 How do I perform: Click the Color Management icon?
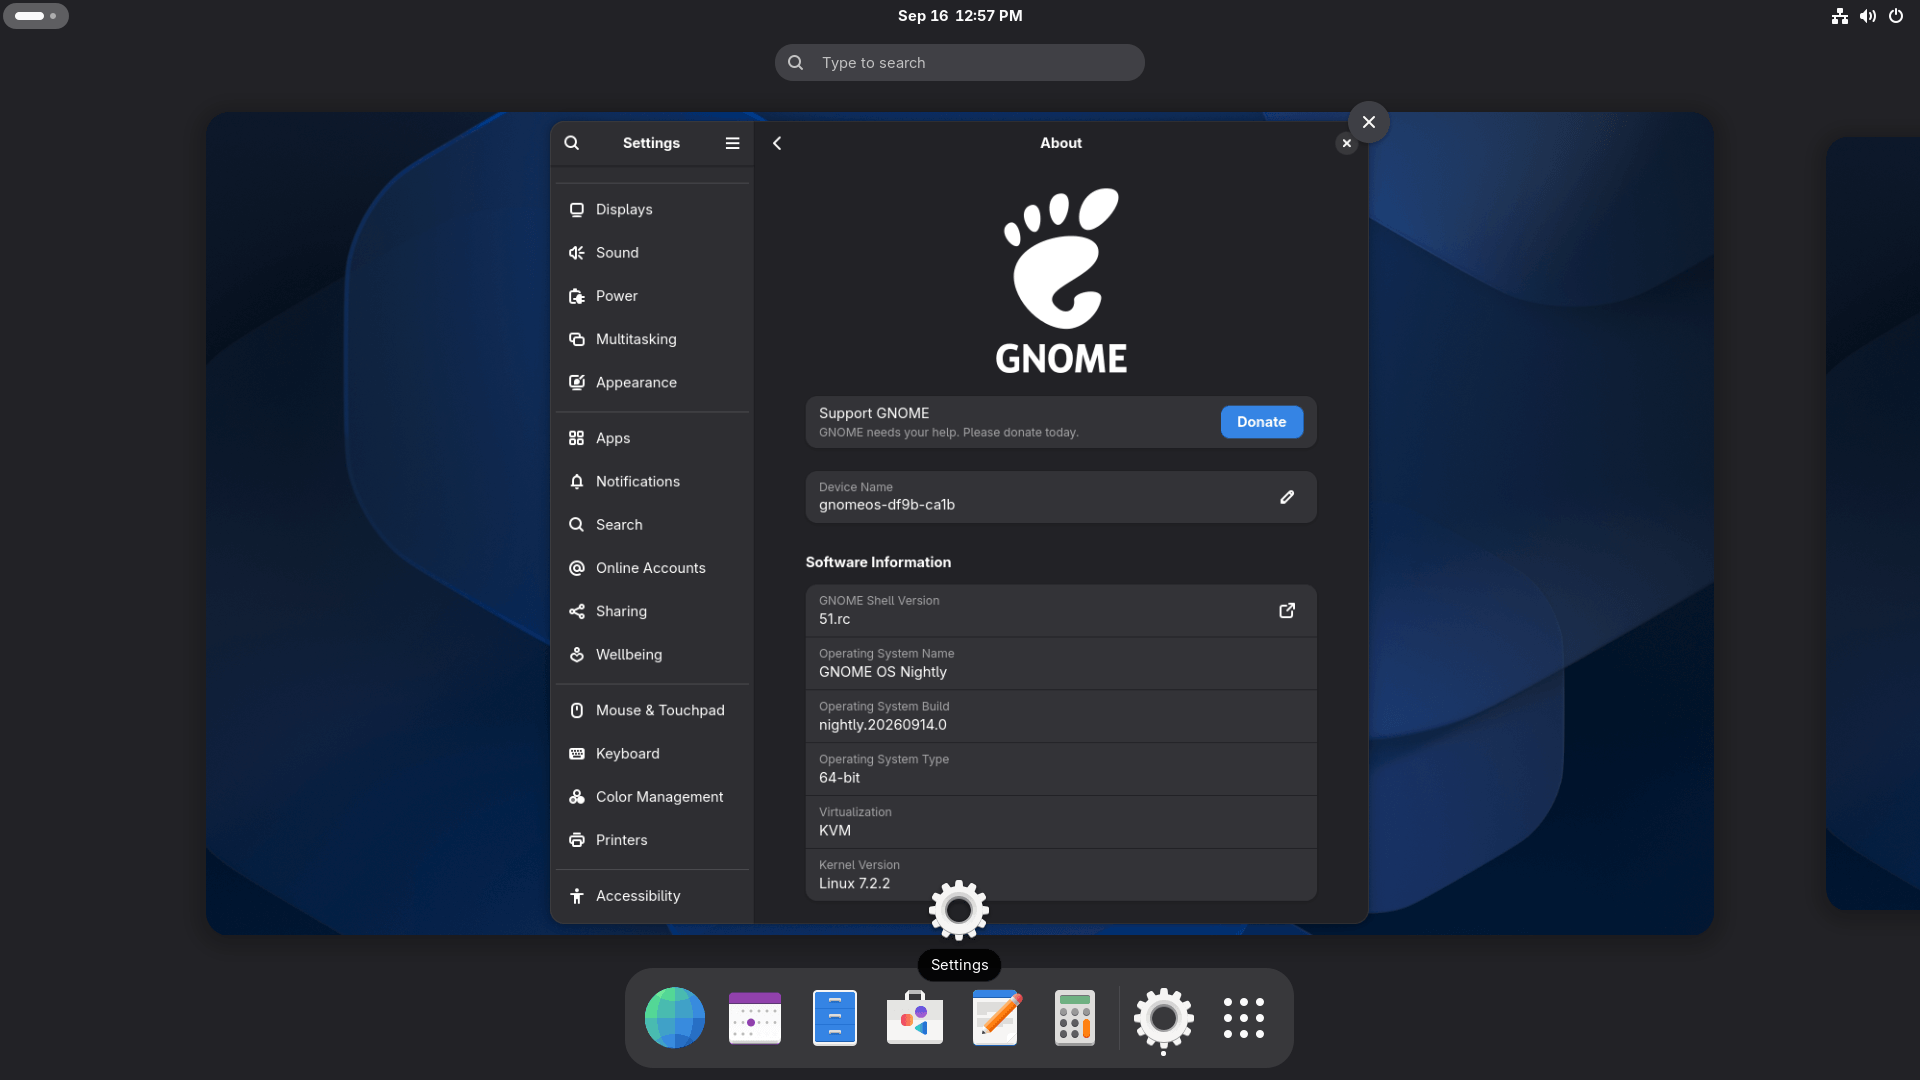coord(577,797)
